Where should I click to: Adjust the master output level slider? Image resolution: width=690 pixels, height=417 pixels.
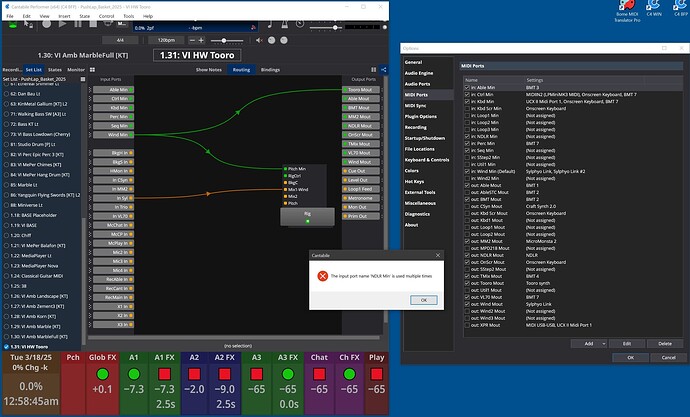click(327, 27)
